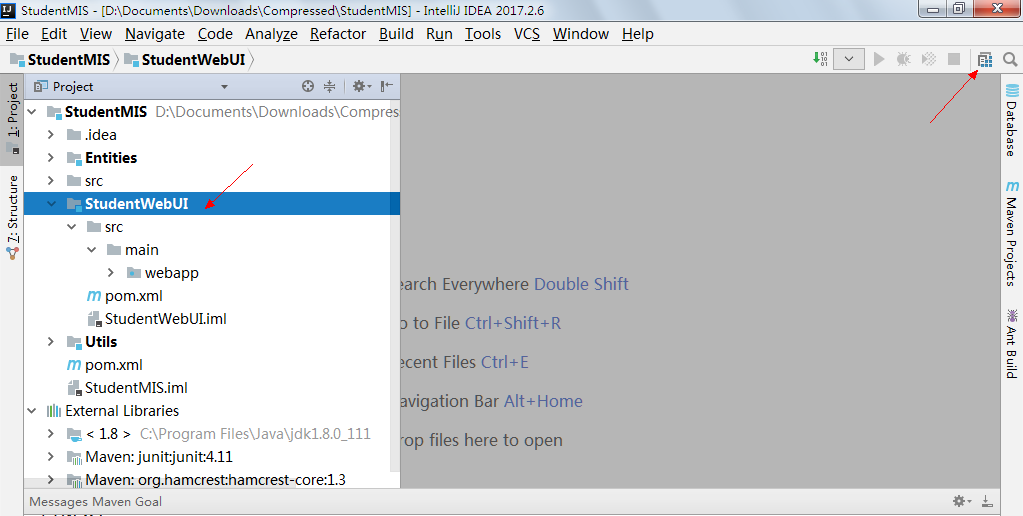This screenshot has height=516, width=1023.
Task: Open the Refactor menu
Action: [x=338, y=34]
